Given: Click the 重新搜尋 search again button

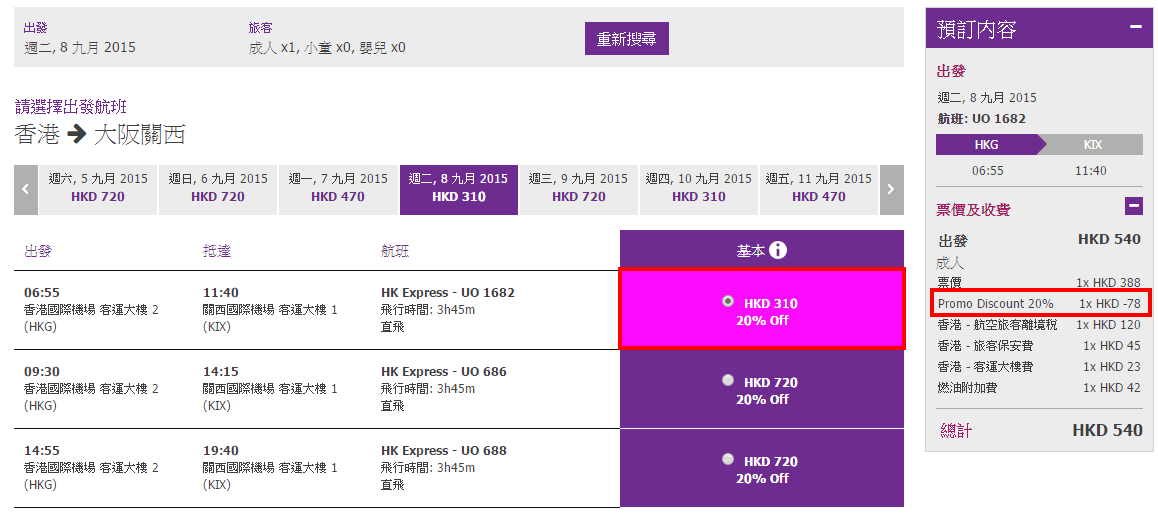Looking at the screenshot, I should 626,39.
